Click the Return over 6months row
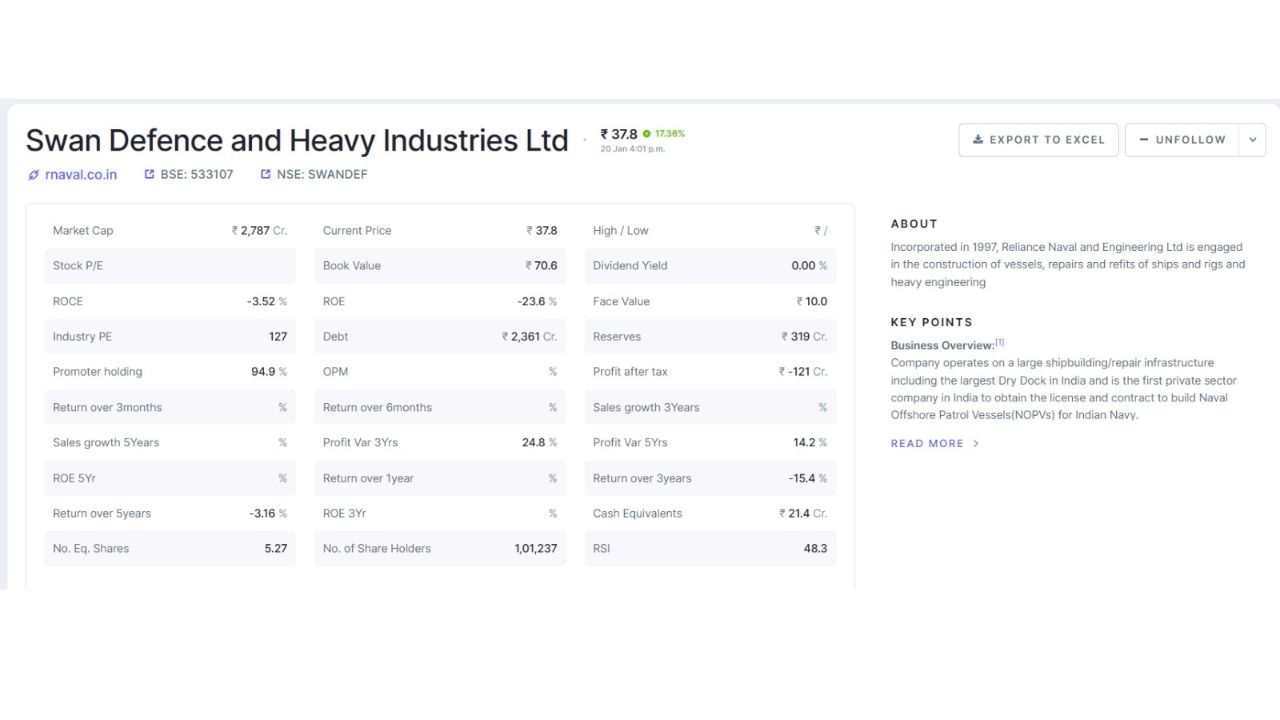1280x720 pixels. point(440,407)
